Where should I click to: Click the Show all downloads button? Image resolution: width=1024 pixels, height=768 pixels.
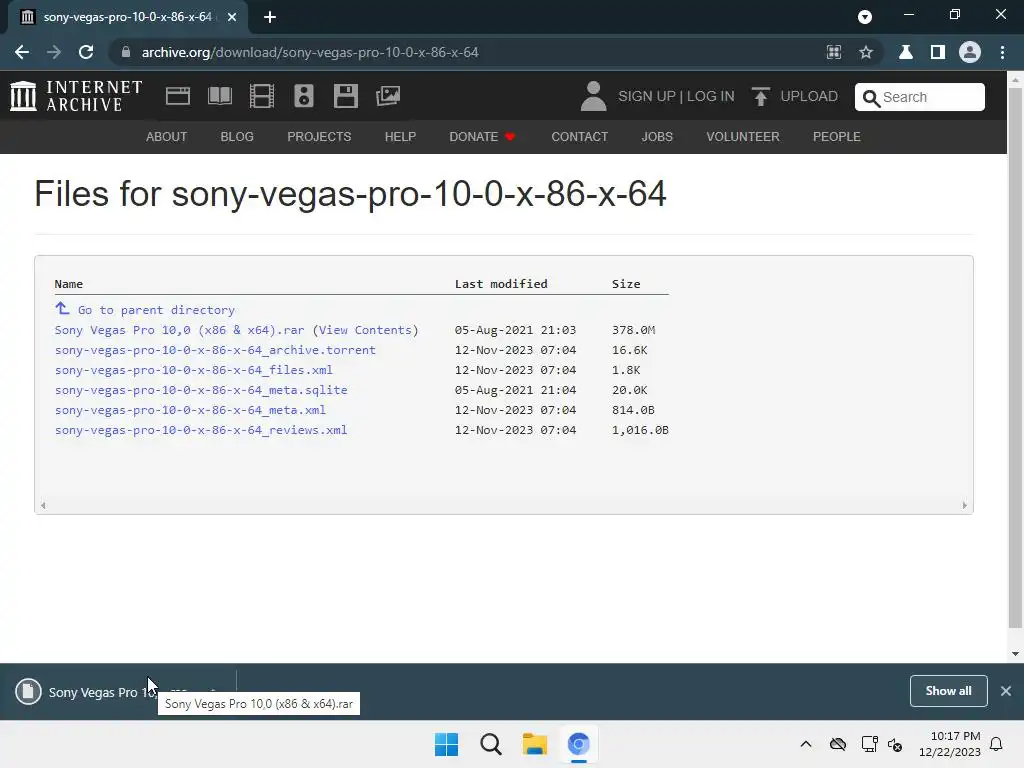click(948, 691)
